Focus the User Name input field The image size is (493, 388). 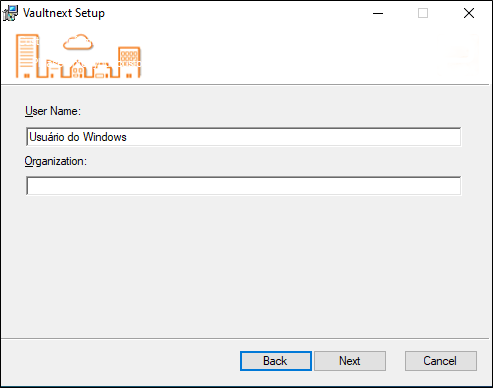point(244,137)
